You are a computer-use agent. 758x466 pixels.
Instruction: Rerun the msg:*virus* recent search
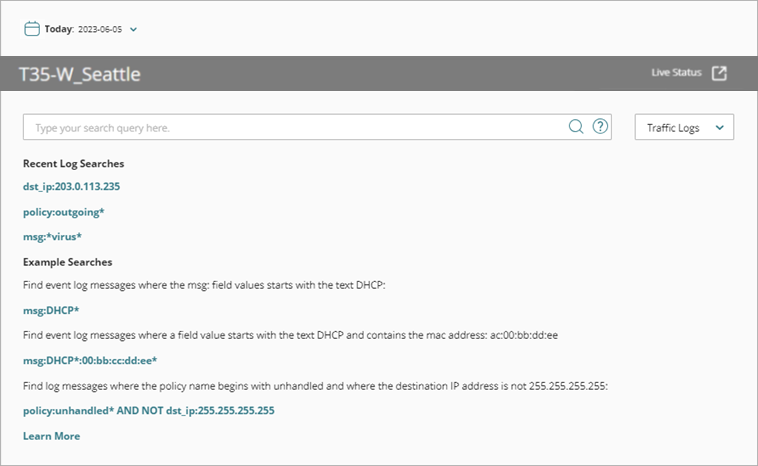(x=52, y=237)
